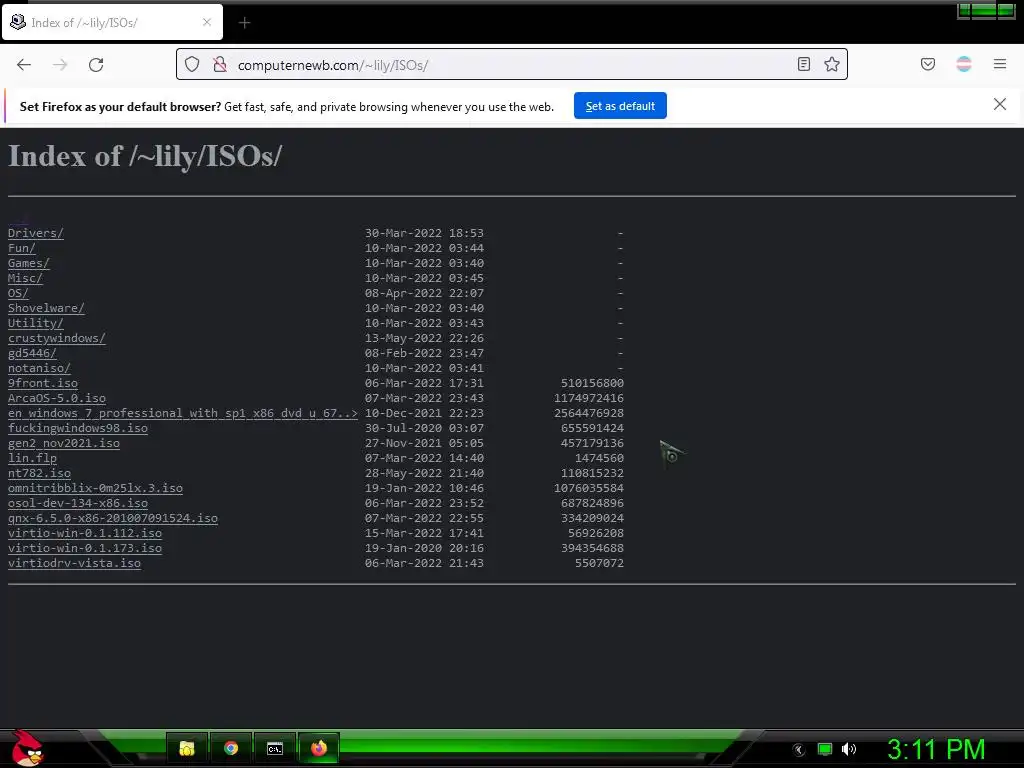Show hidden system tray icons

point(799,750)
